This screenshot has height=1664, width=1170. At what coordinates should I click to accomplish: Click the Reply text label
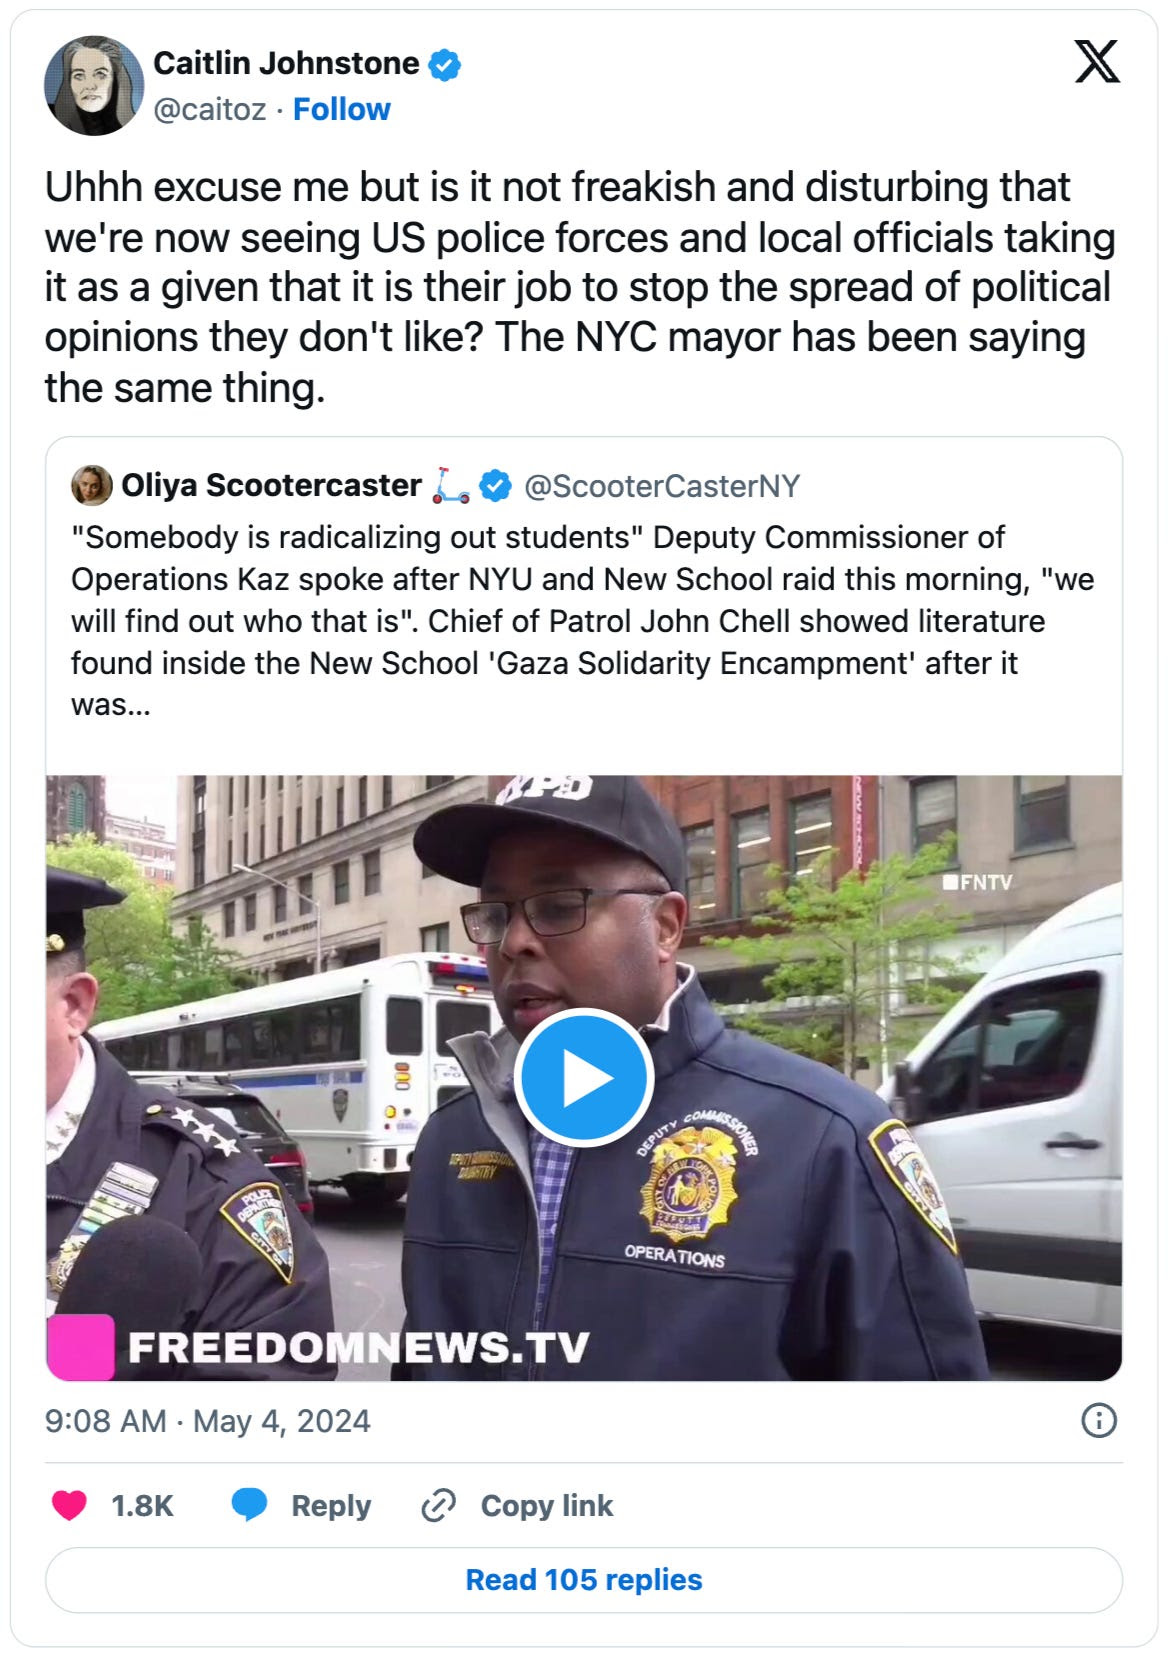pos(331,1505)
